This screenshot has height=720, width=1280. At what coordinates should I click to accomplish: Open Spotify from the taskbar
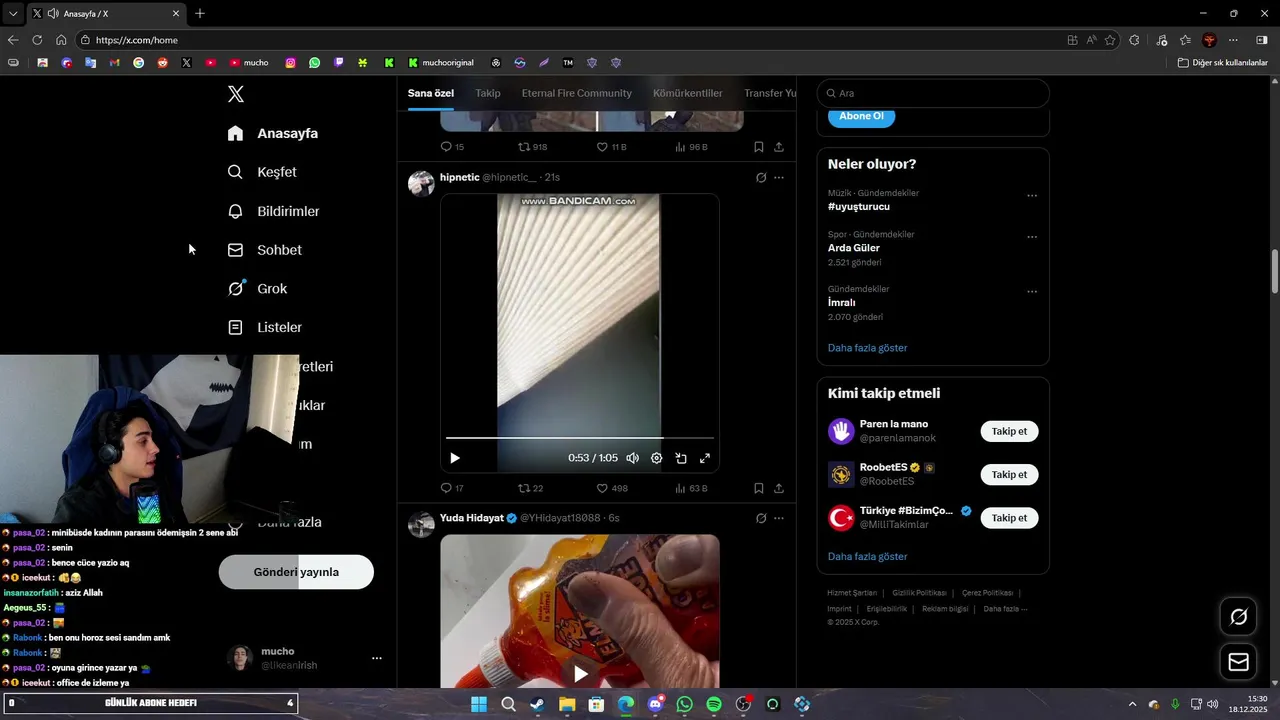[714, 704]
